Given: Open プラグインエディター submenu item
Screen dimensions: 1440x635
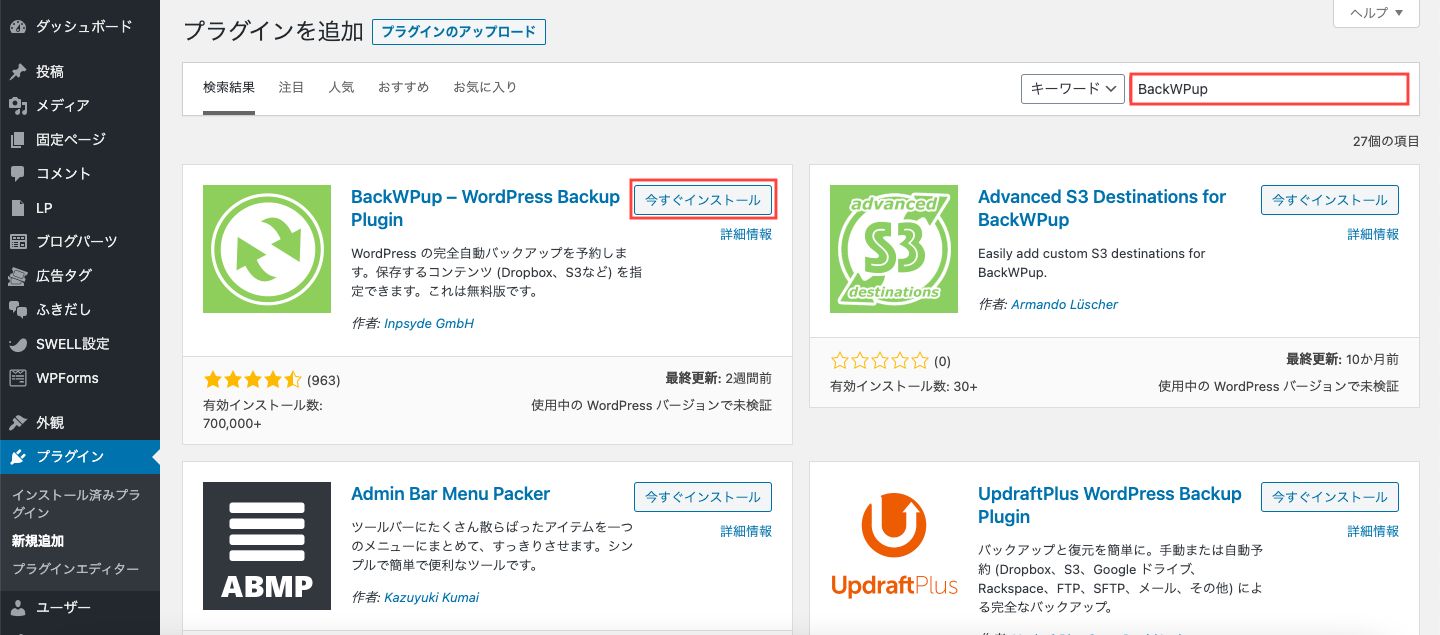Looking at the screenshot, I should coord(76,569).
